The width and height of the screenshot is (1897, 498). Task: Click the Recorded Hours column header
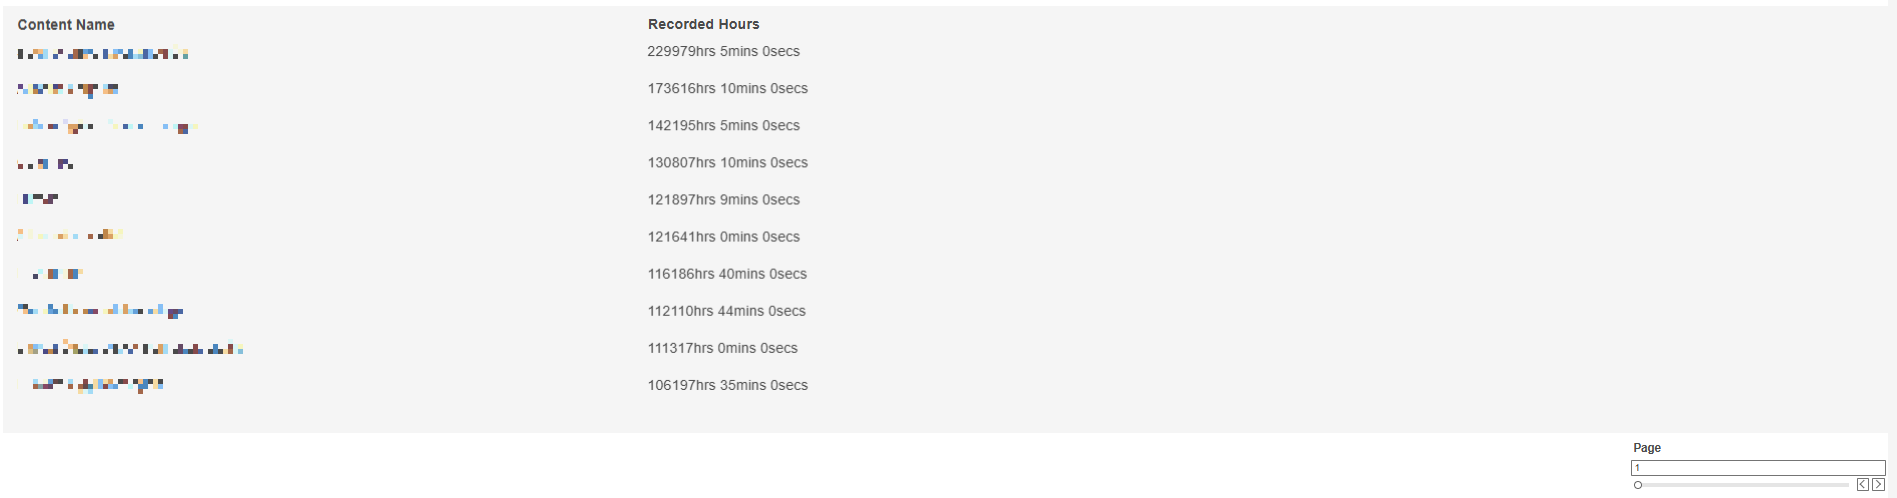point(703,24)
